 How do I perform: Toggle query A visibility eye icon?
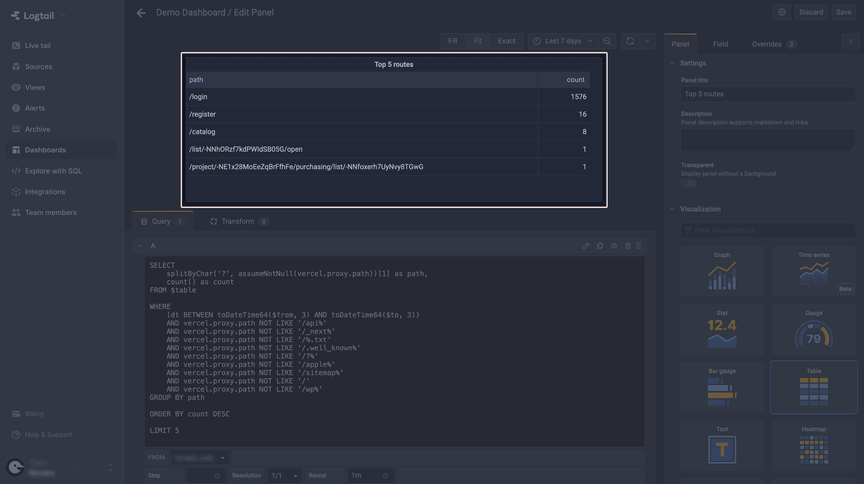point(614,246)
